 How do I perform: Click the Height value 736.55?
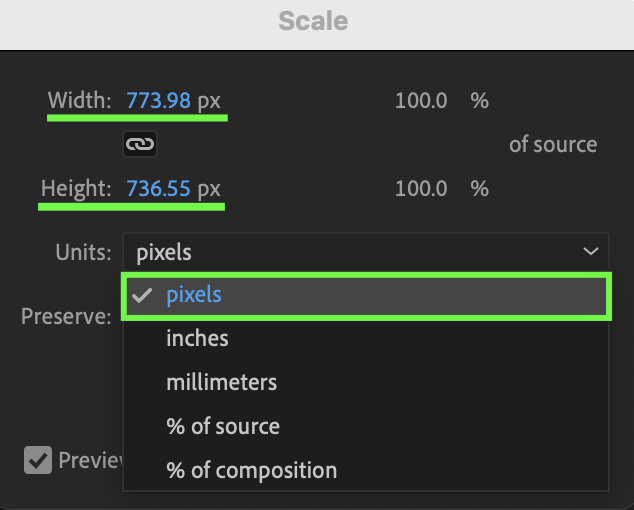tap(158, 188)
